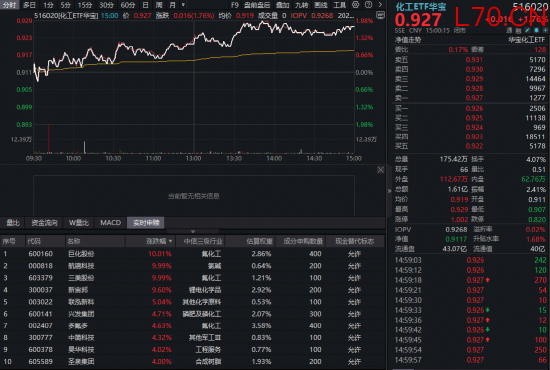
Task: Click the add-to-watchlist plus icon
Action: [545, 31]
